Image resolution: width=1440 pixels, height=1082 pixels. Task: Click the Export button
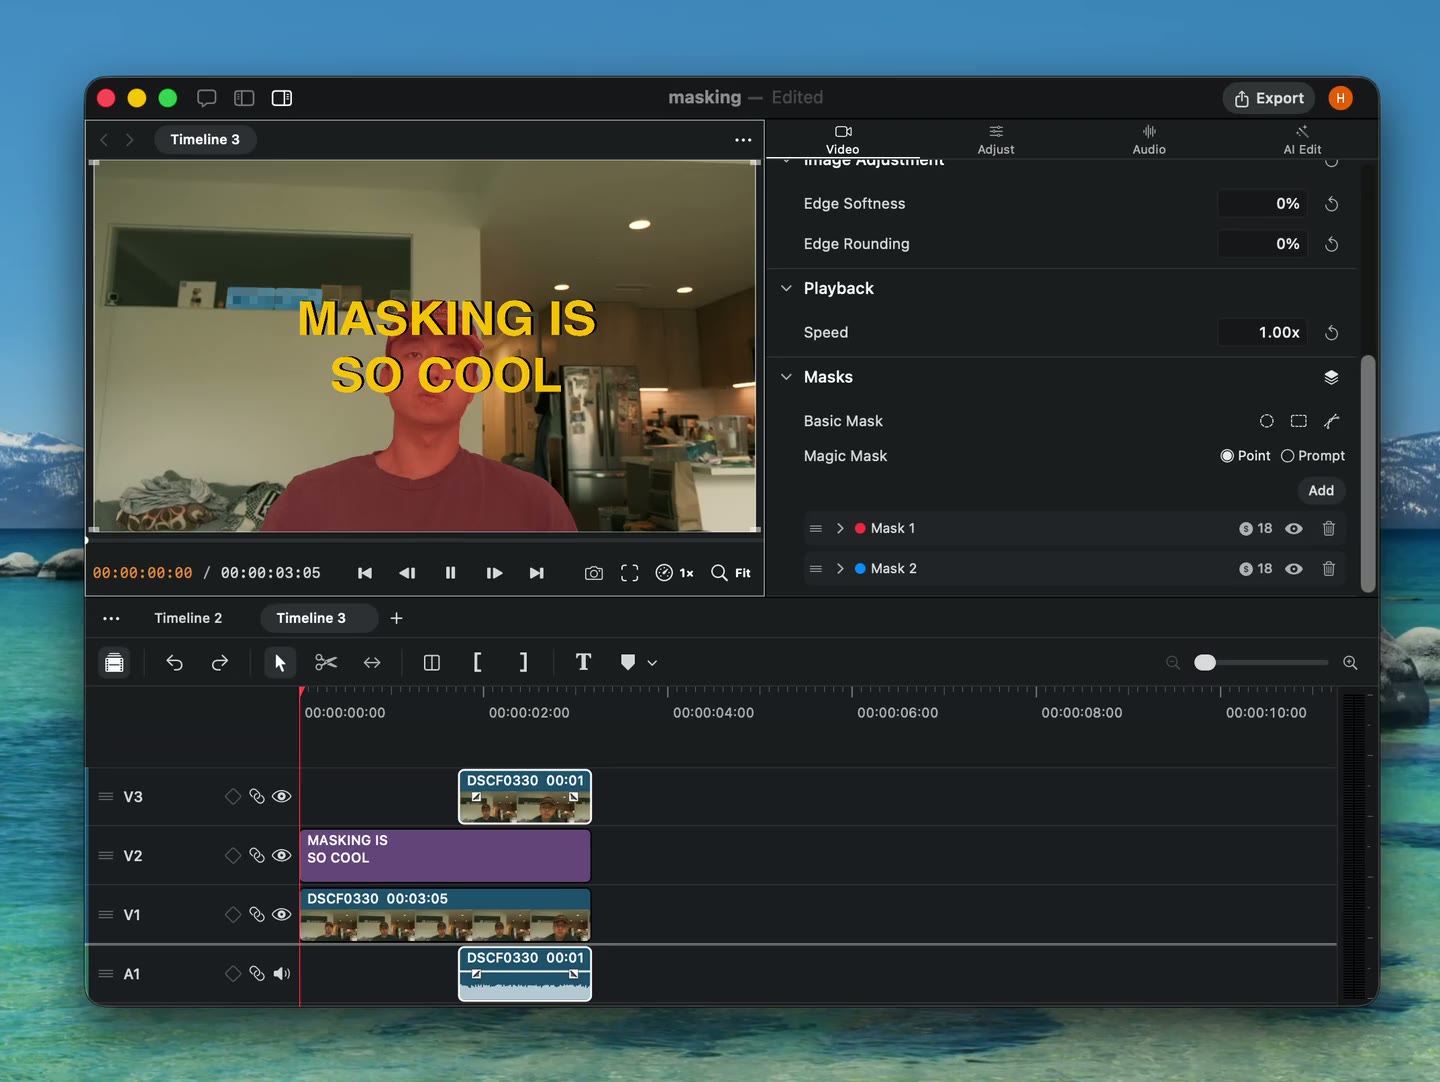coord(1269,98)
